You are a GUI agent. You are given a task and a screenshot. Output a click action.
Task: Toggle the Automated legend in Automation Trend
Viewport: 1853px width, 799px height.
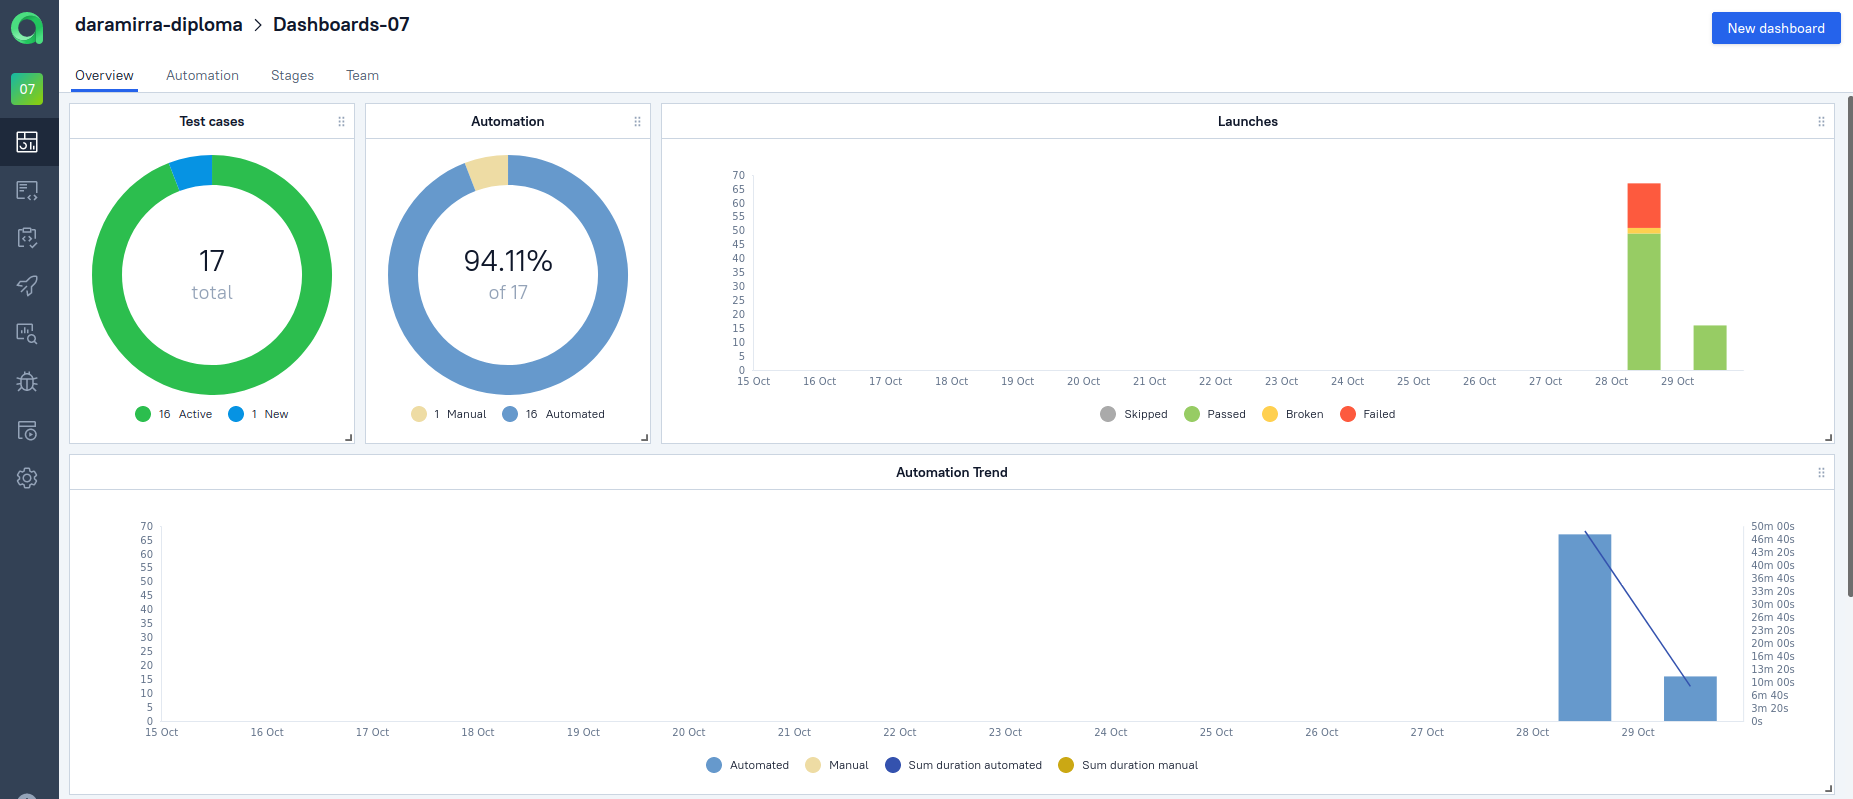pyautogui.click(x=747, y=765)
